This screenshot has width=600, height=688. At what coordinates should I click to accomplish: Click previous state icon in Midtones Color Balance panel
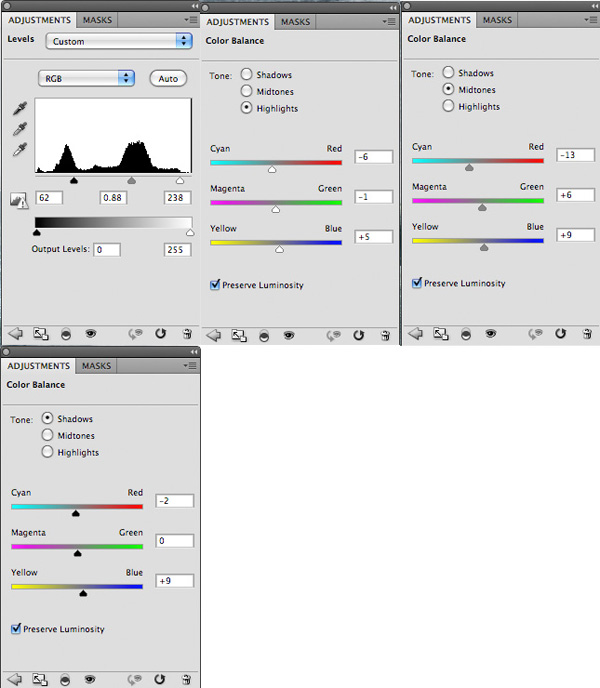[x=535, y=334]
